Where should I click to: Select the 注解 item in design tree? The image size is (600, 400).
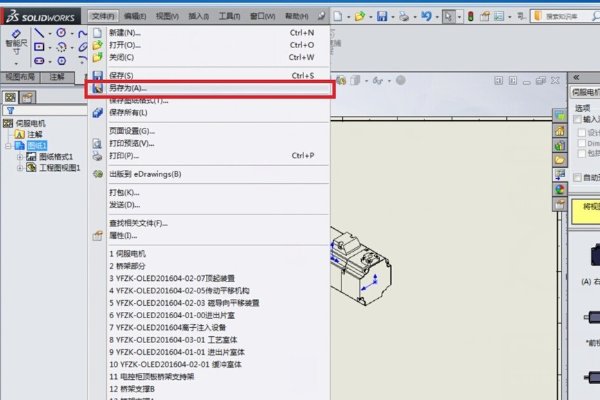pos(35,134)
